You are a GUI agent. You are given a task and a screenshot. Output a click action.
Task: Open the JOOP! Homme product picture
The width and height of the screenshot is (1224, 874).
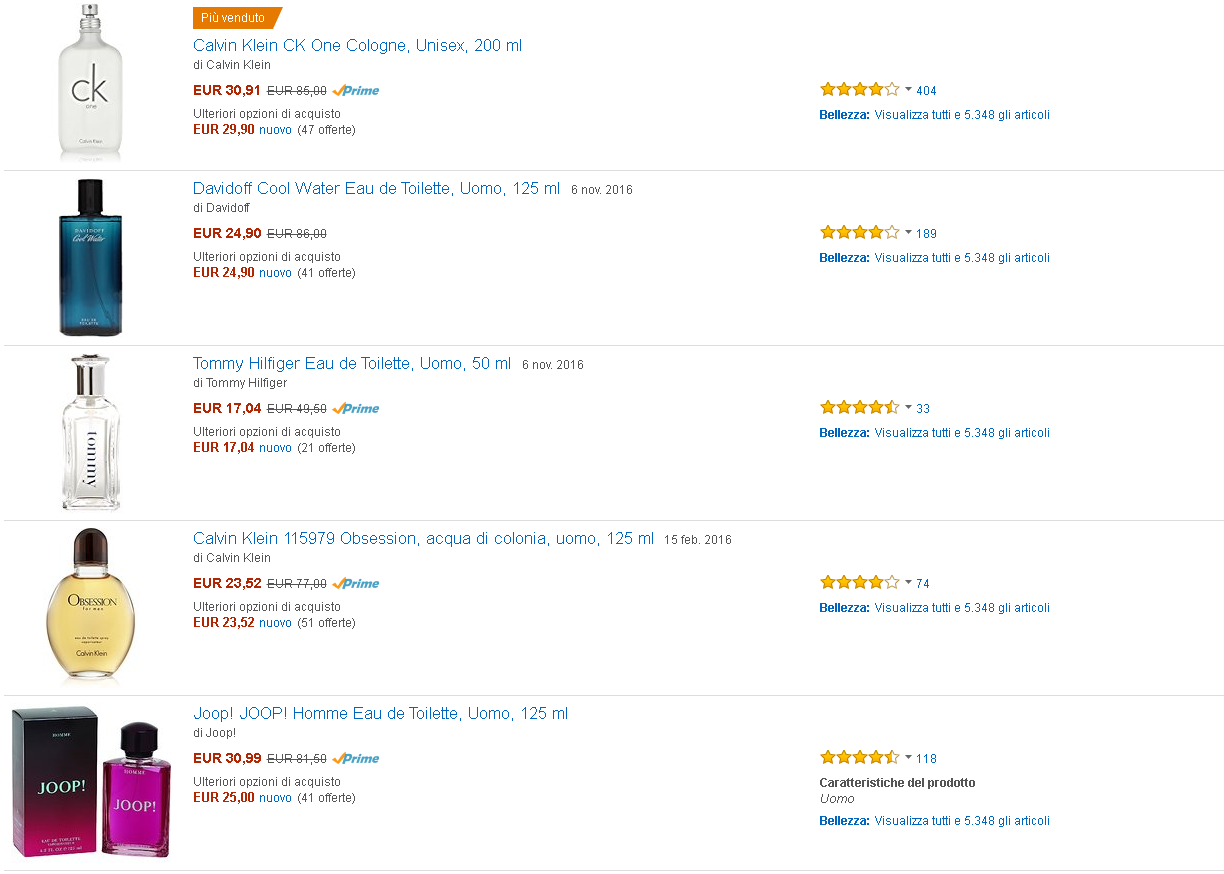click(90, 780)
